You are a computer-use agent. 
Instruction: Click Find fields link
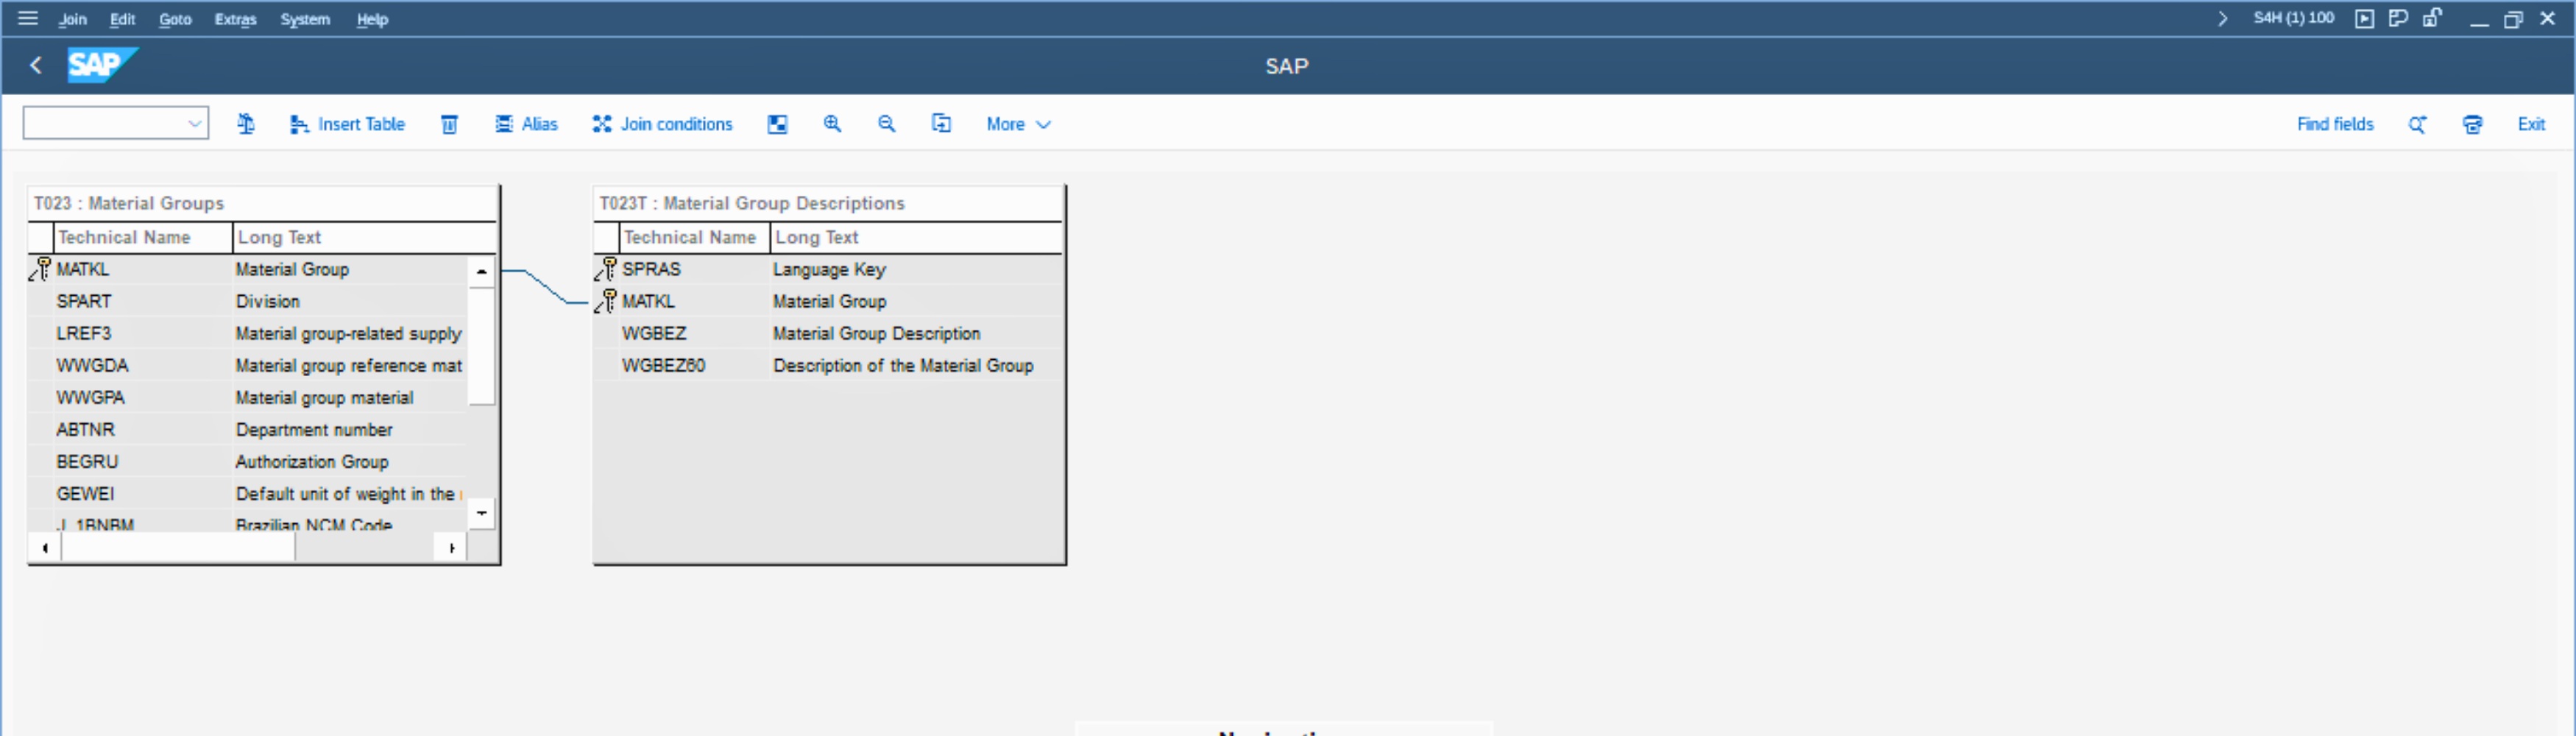[x=2334, y=124]
